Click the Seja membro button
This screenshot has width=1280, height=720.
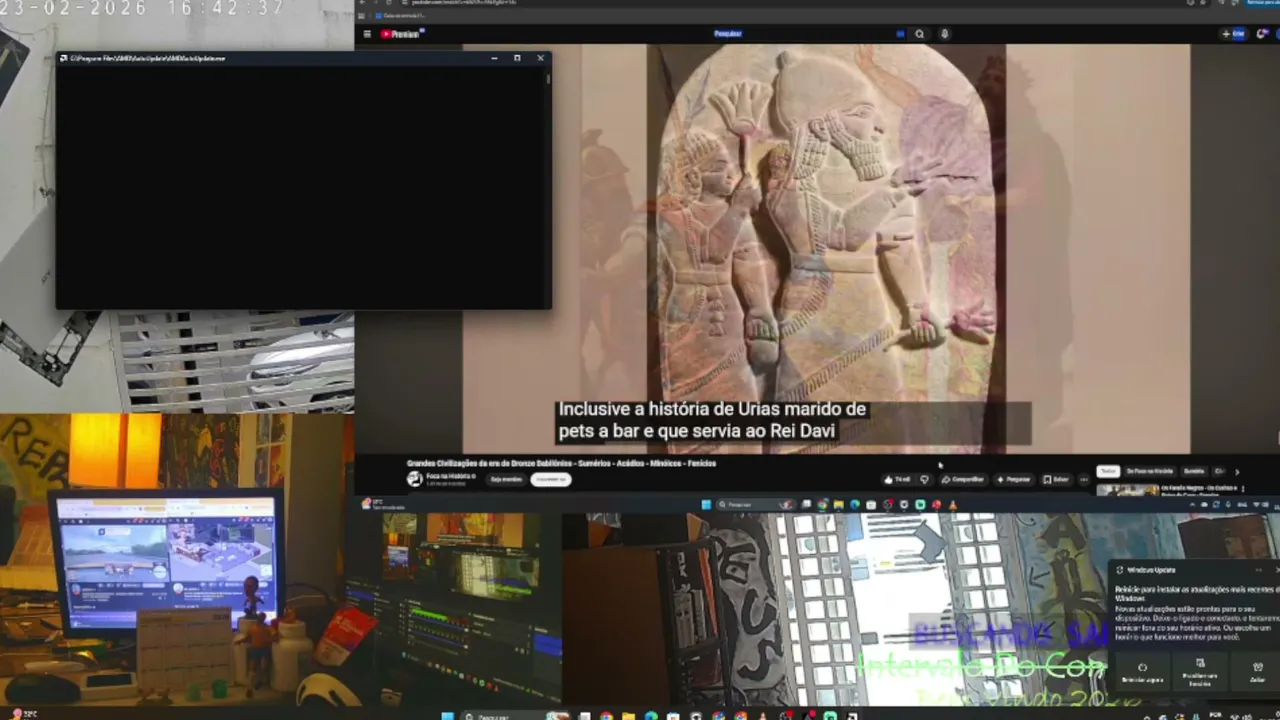click(x=506, y=479)
